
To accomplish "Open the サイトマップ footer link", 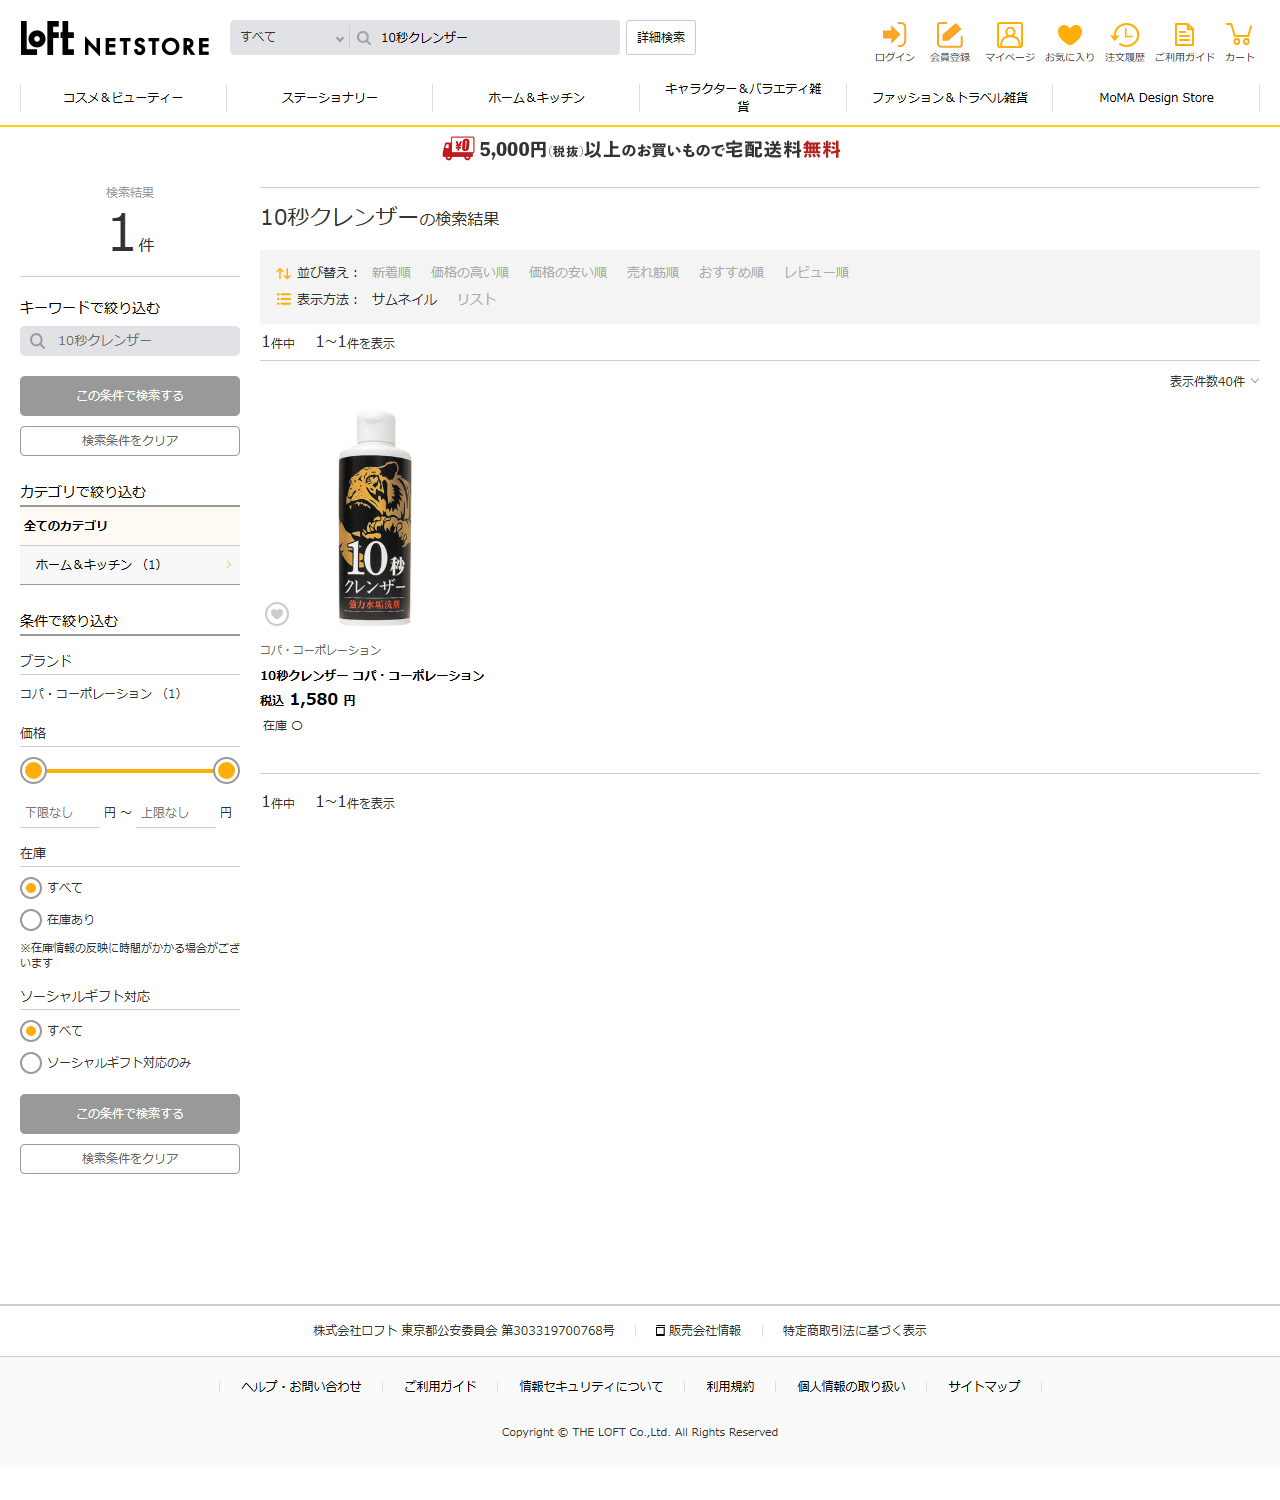I will pyautogui.click(x=984, y=1387).
